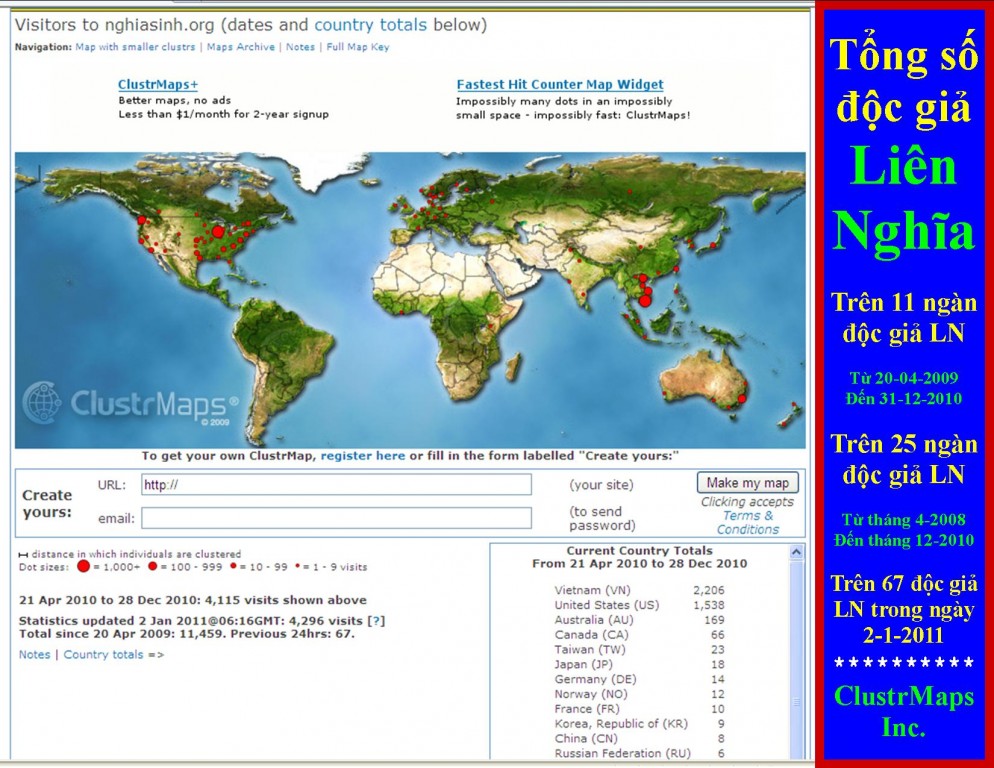The height and width of the screenshot is (768, 994).
Task: Click the large red dot over Vietnam
Action: coord(645,300)
